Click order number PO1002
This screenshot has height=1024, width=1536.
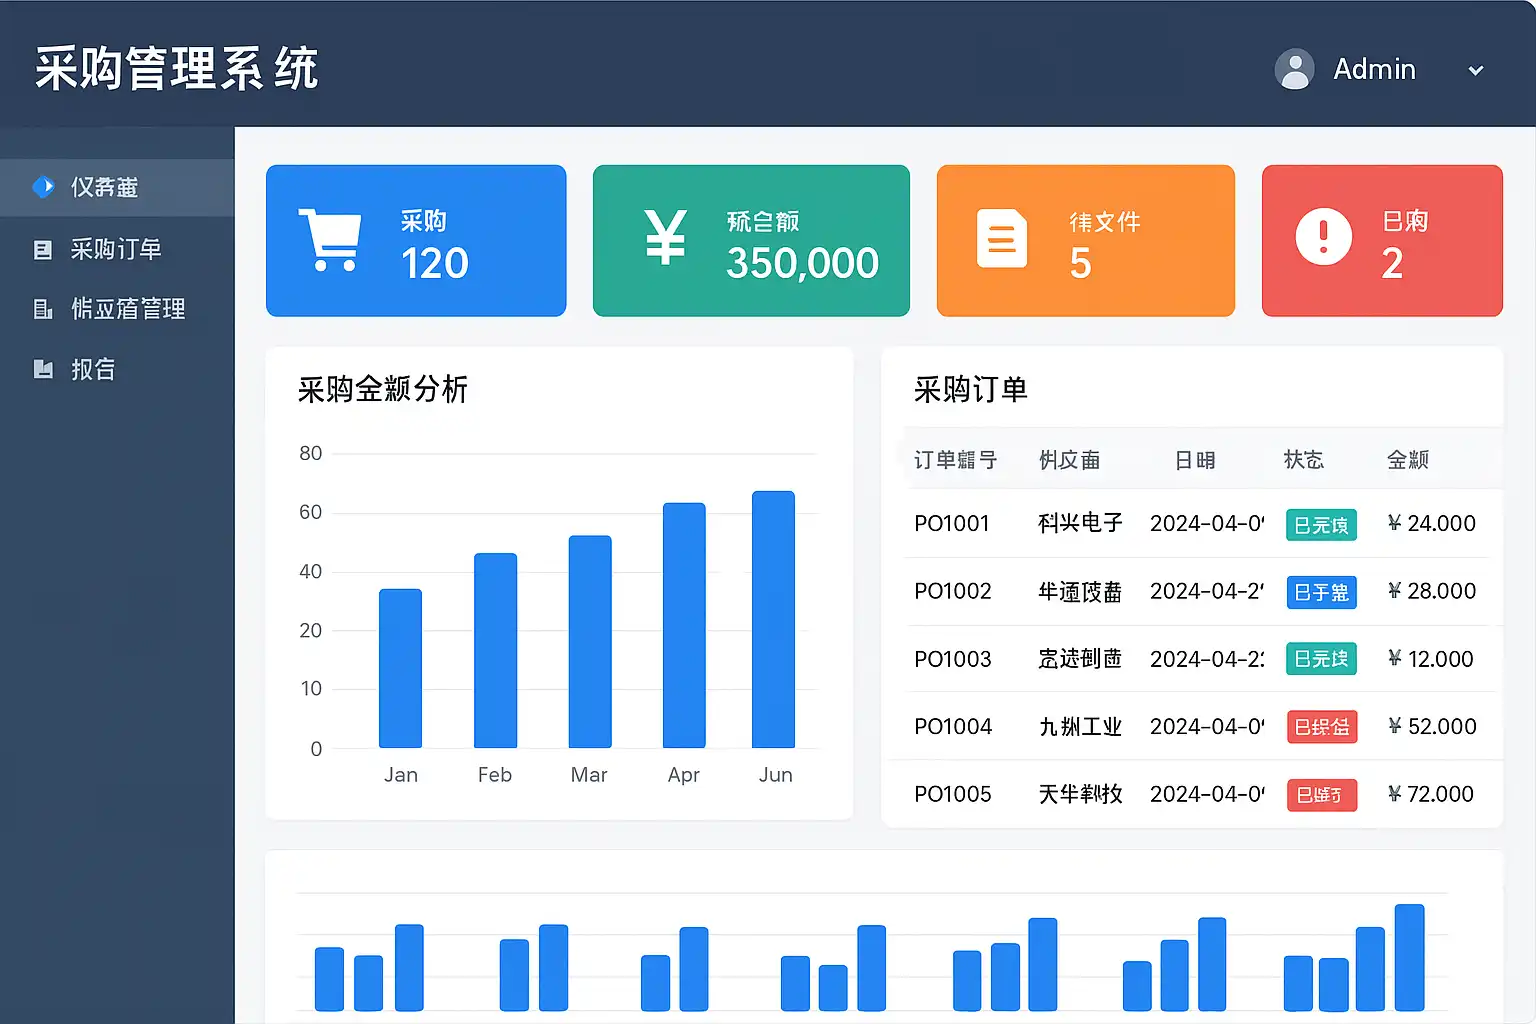pos(953,591)
